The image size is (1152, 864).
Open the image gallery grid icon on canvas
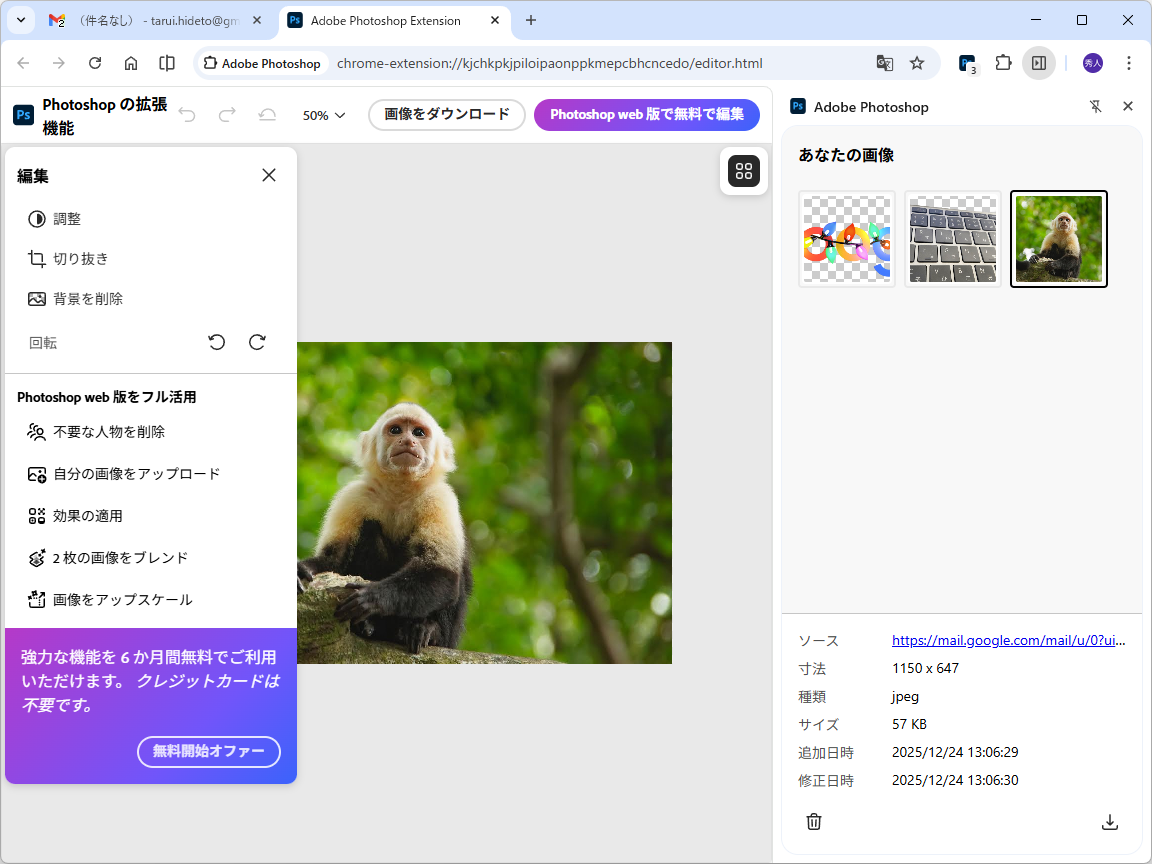coord(744,171)
